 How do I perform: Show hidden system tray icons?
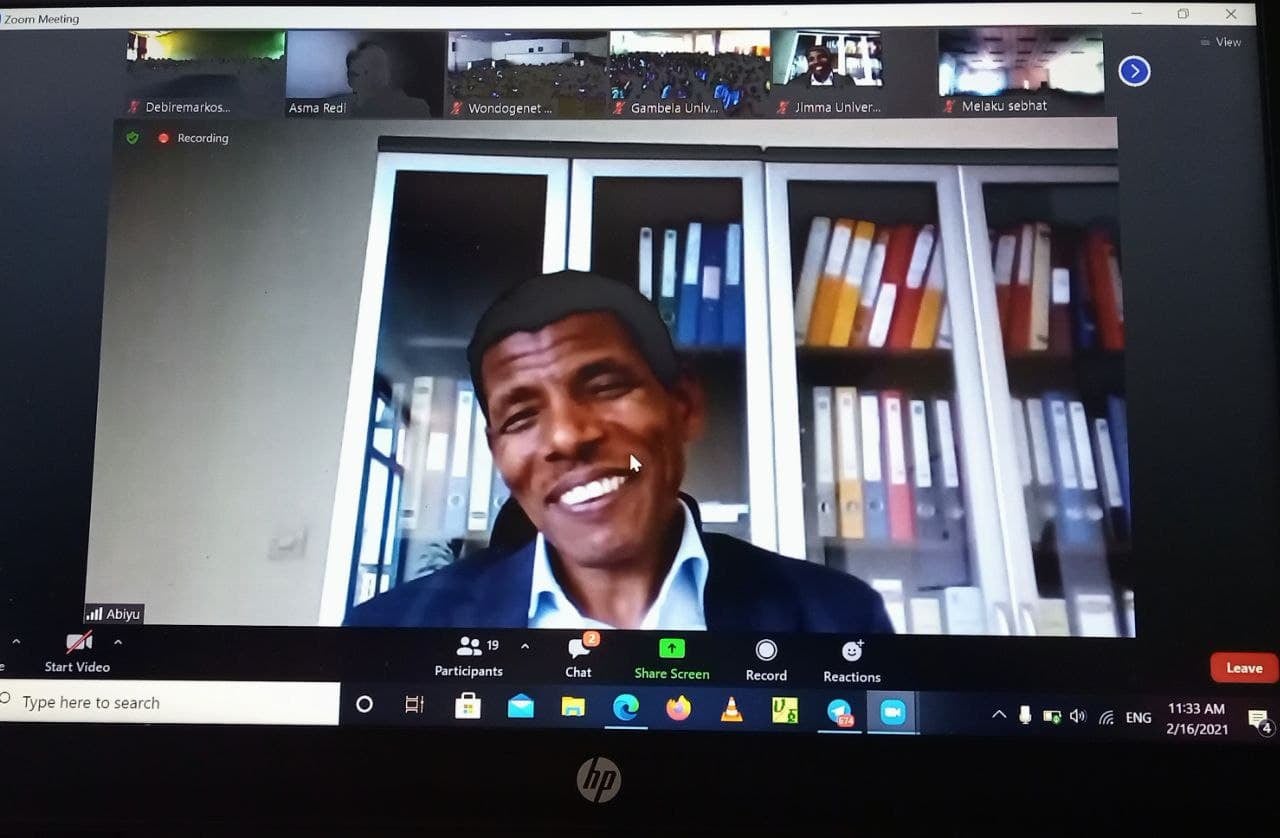pos(998,715)
